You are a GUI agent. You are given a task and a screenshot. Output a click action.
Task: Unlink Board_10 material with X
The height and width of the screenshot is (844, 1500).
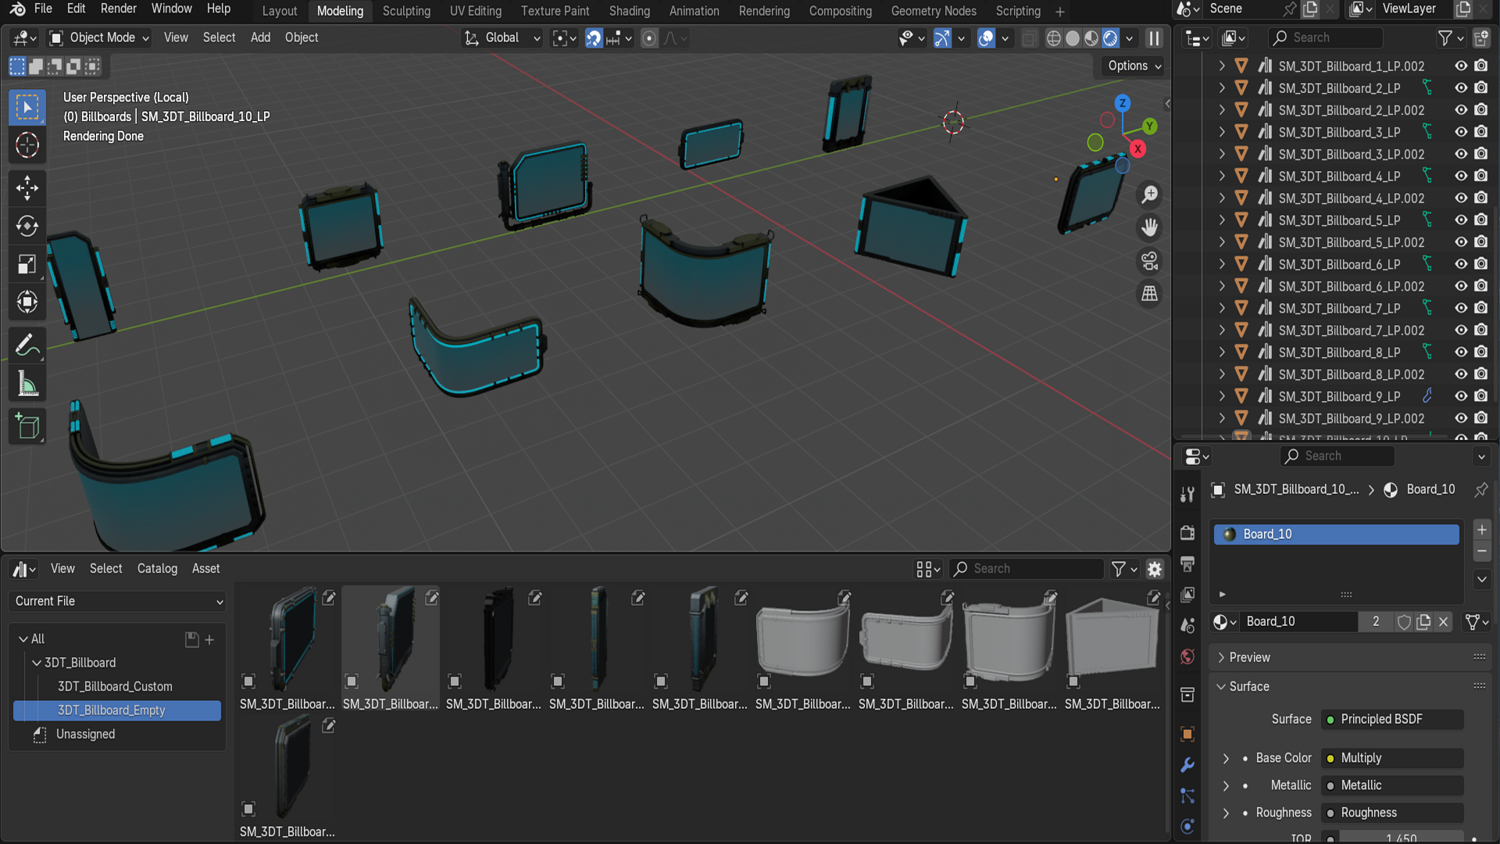click(1443, 622)
